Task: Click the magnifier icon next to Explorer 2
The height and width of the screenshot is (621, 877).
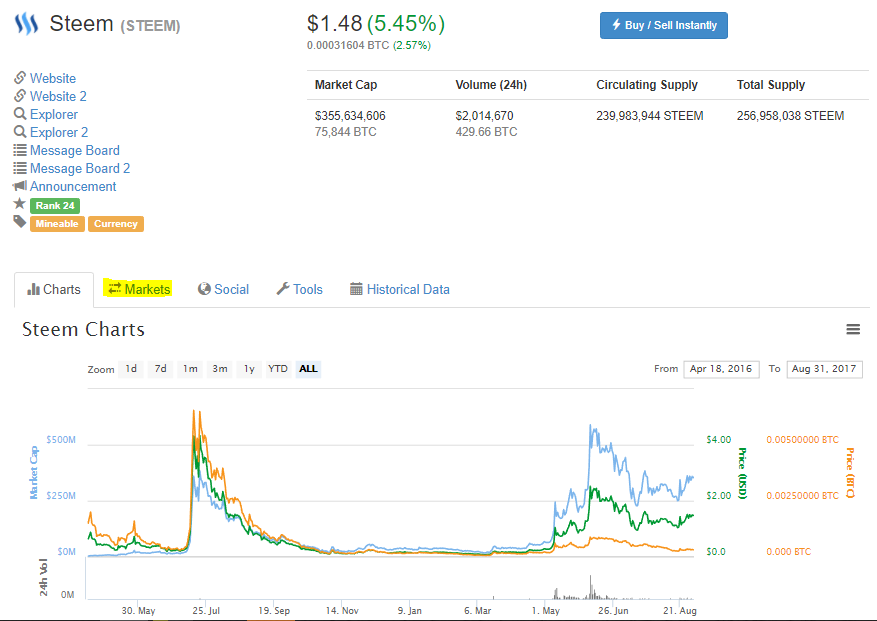Action: [x=20, y=132]
